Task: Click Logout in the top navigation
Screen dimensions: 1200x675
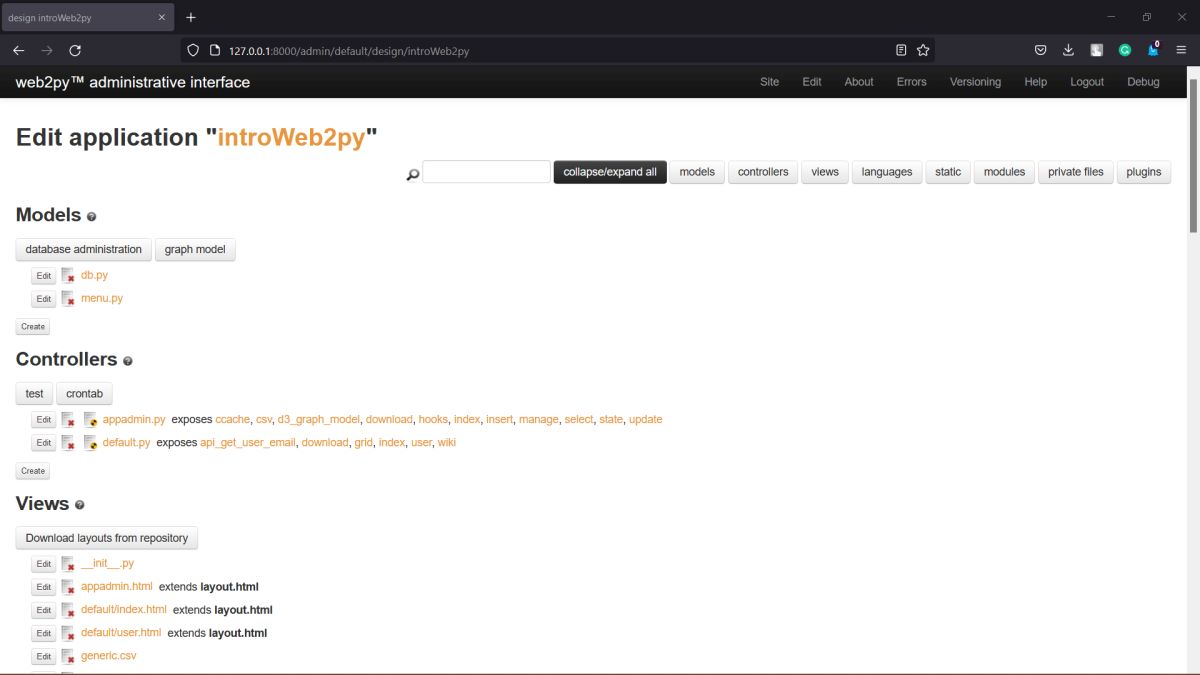Action: click(x=1087, y=82)
